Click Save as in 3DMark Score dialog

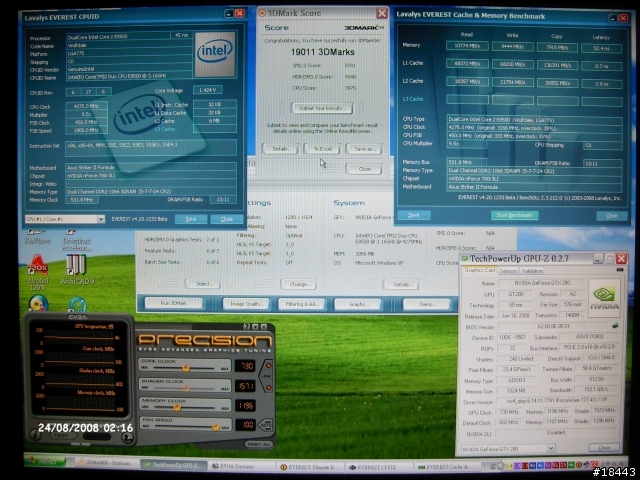[x=364, y=149]
